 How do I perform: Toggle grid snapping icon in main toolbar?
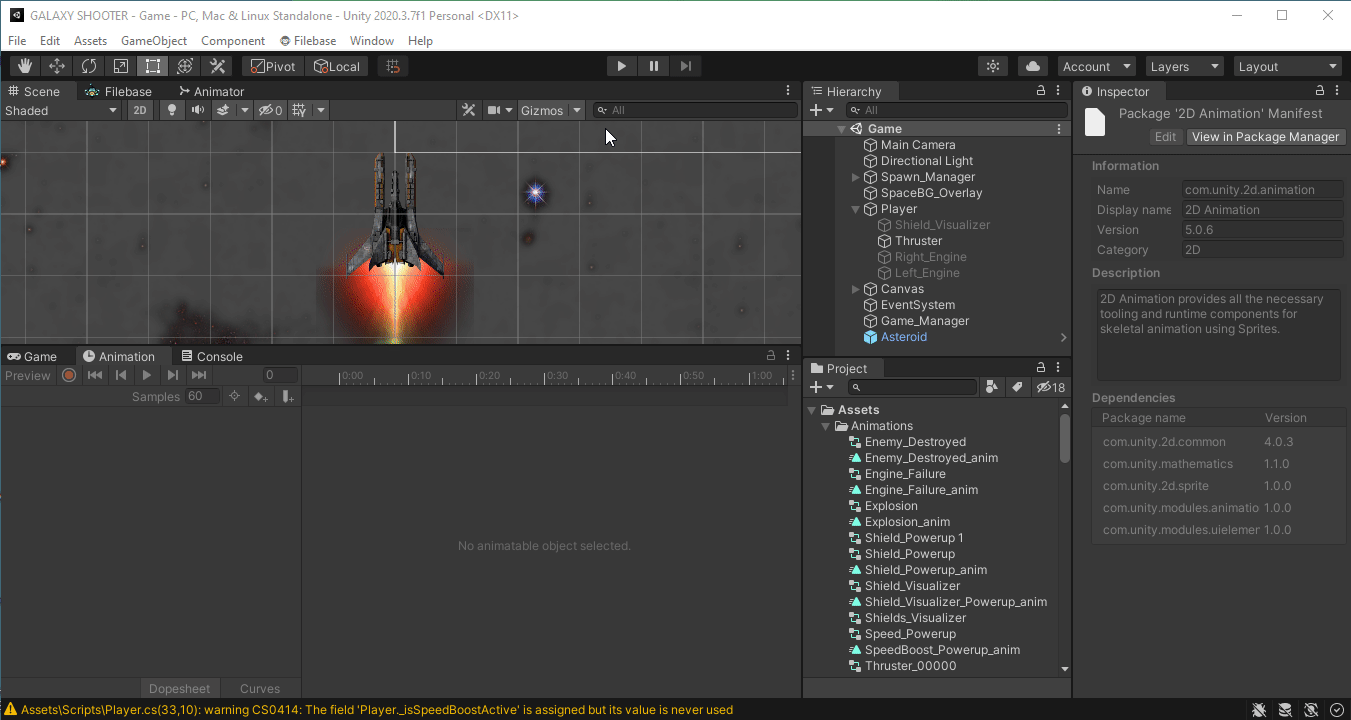coord(393,66)
